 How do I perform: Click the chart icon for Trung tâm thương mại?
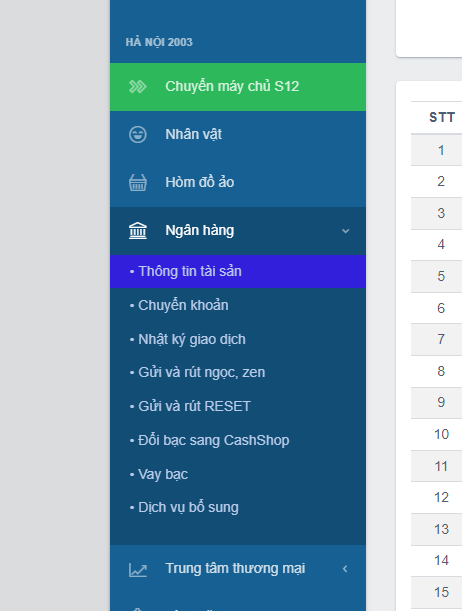[138, 570]
